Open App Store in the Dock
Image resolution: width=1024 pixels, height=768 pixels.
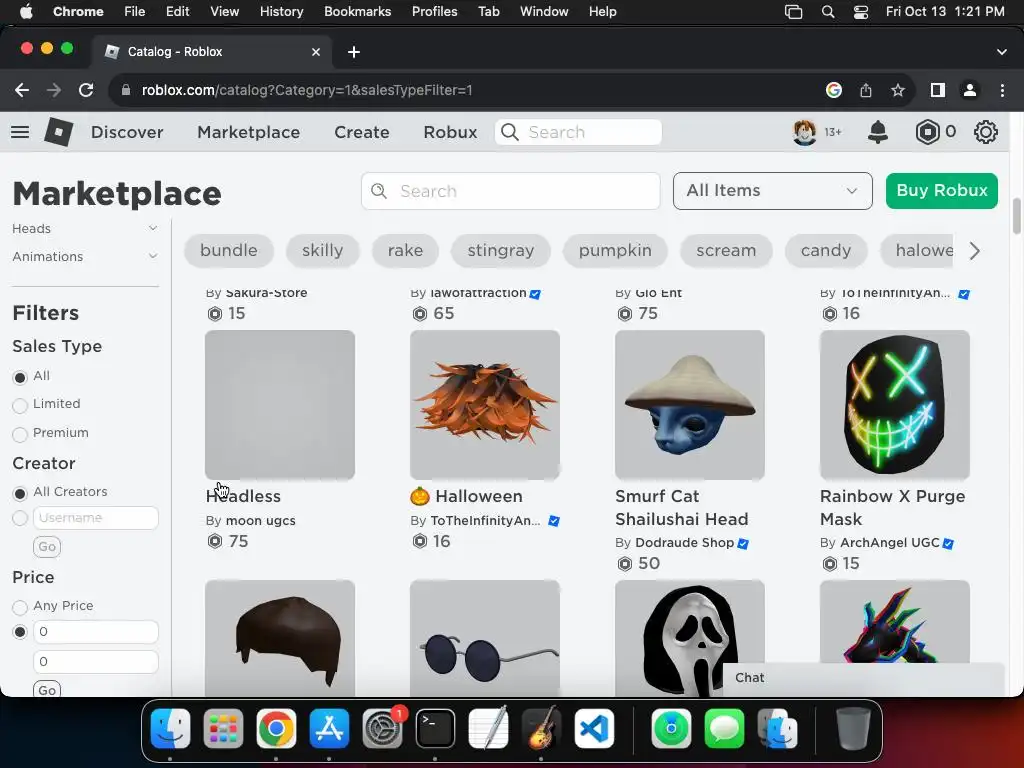[x=329, y=728]
